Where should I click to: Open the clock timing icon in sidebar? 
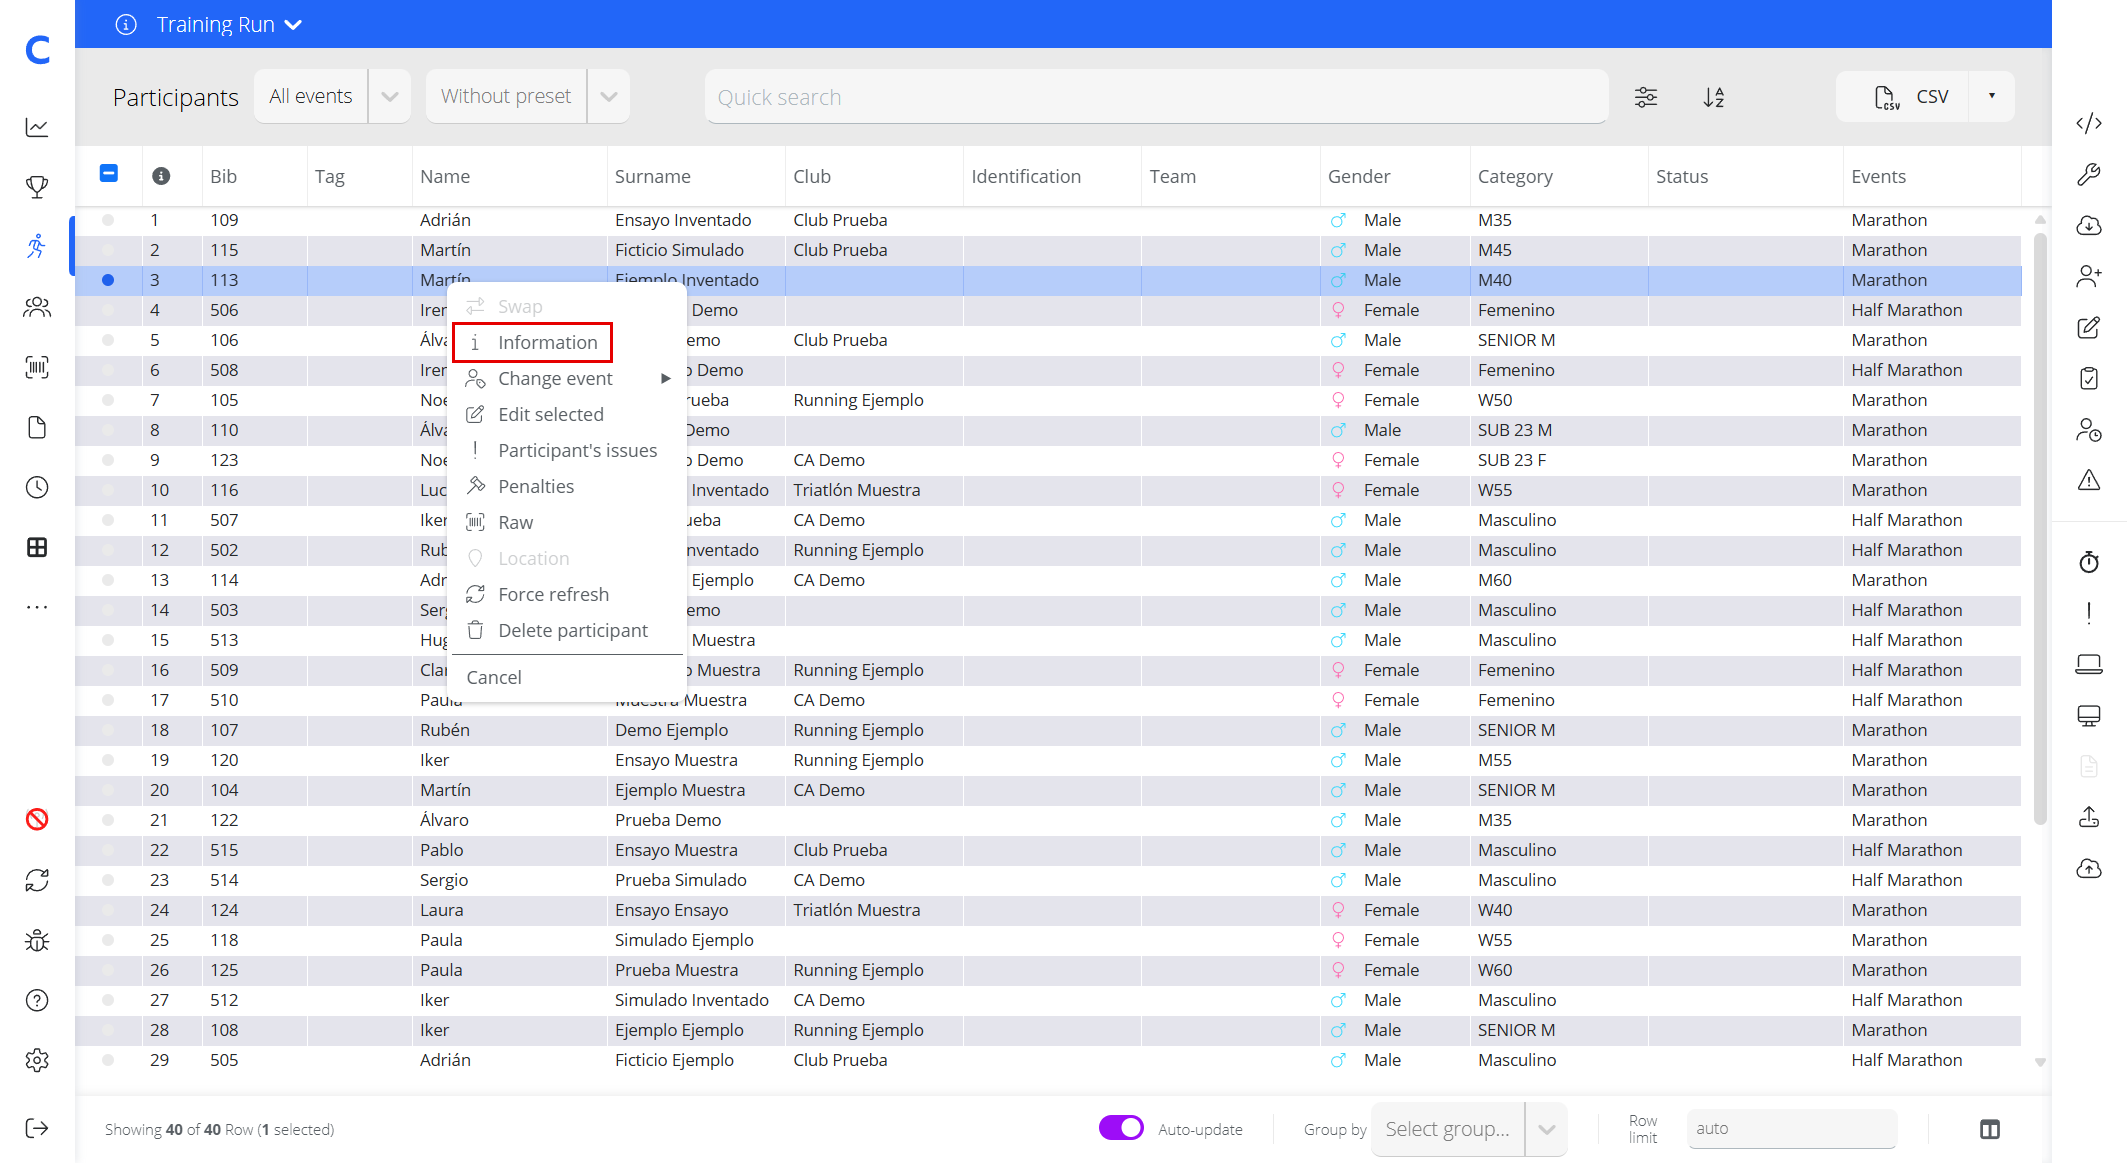coord(37,487)
